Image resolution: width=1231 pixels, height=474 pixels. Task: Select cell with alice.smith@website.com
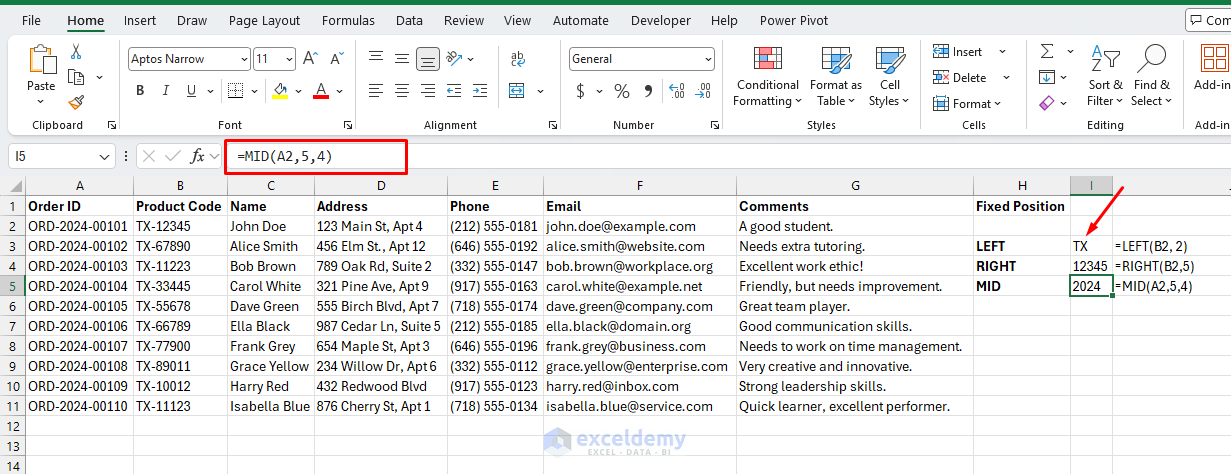640,246
